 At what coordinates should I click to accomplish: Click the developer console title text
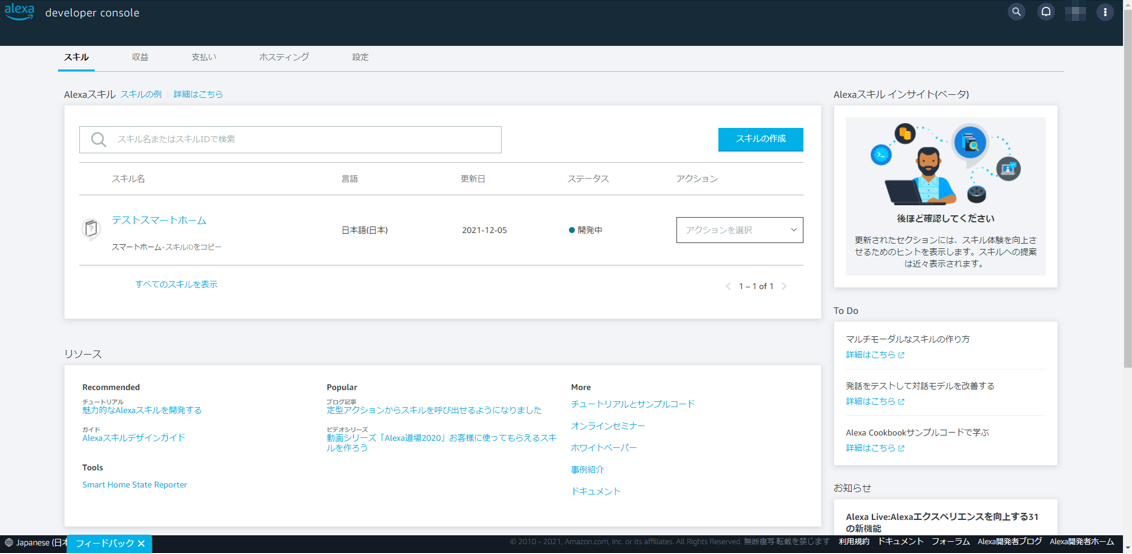click(x=92, y=13)
